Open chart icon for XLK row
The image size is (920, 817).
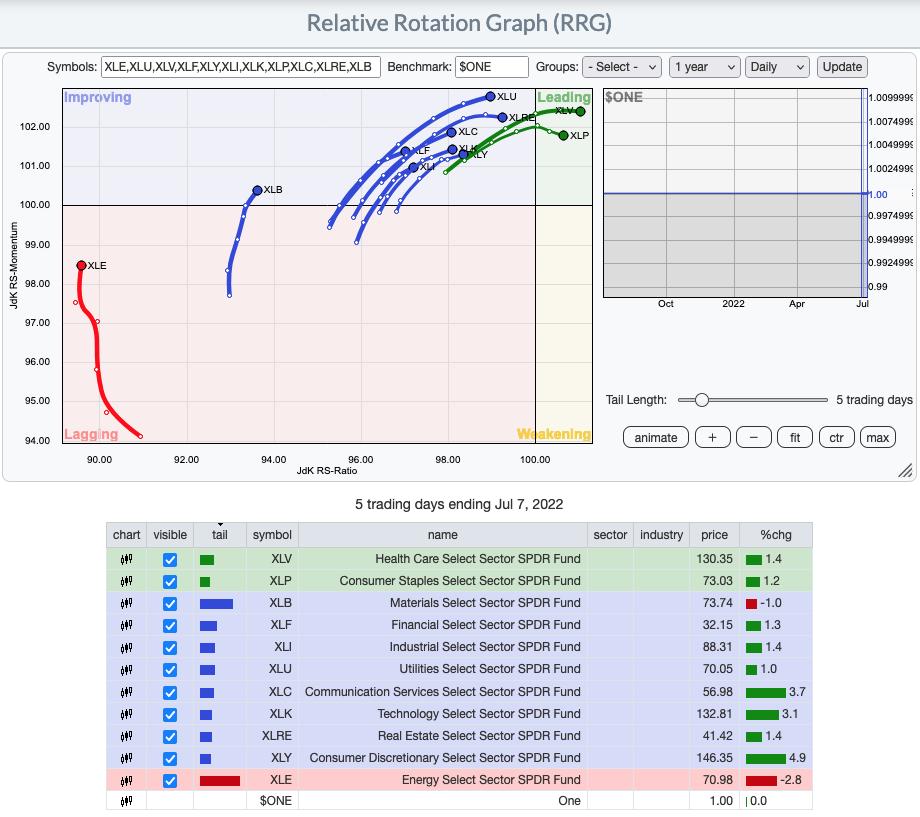coord(126,714)
